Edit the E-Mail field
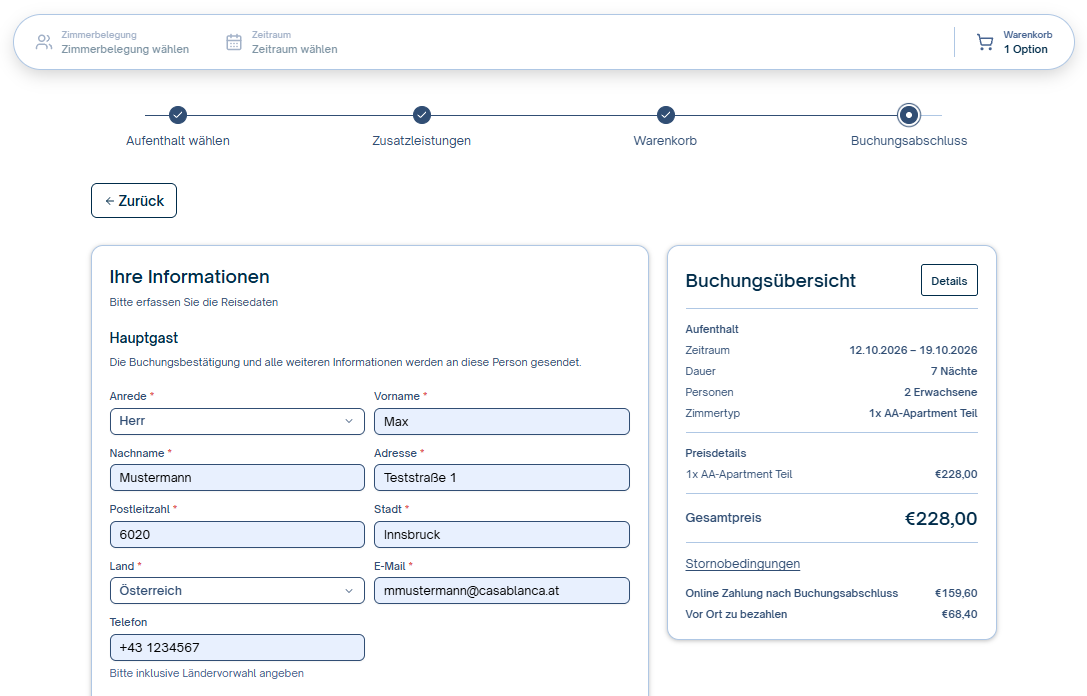 [502, 591]
